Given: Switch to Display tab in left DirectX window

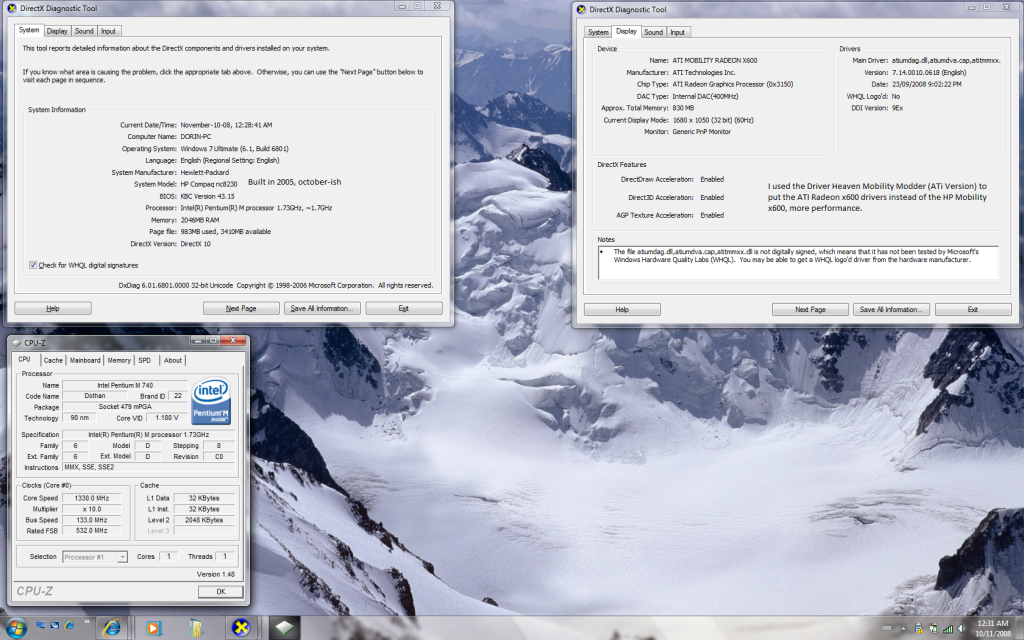Looking at the screenshot, I should click(57, 31).
